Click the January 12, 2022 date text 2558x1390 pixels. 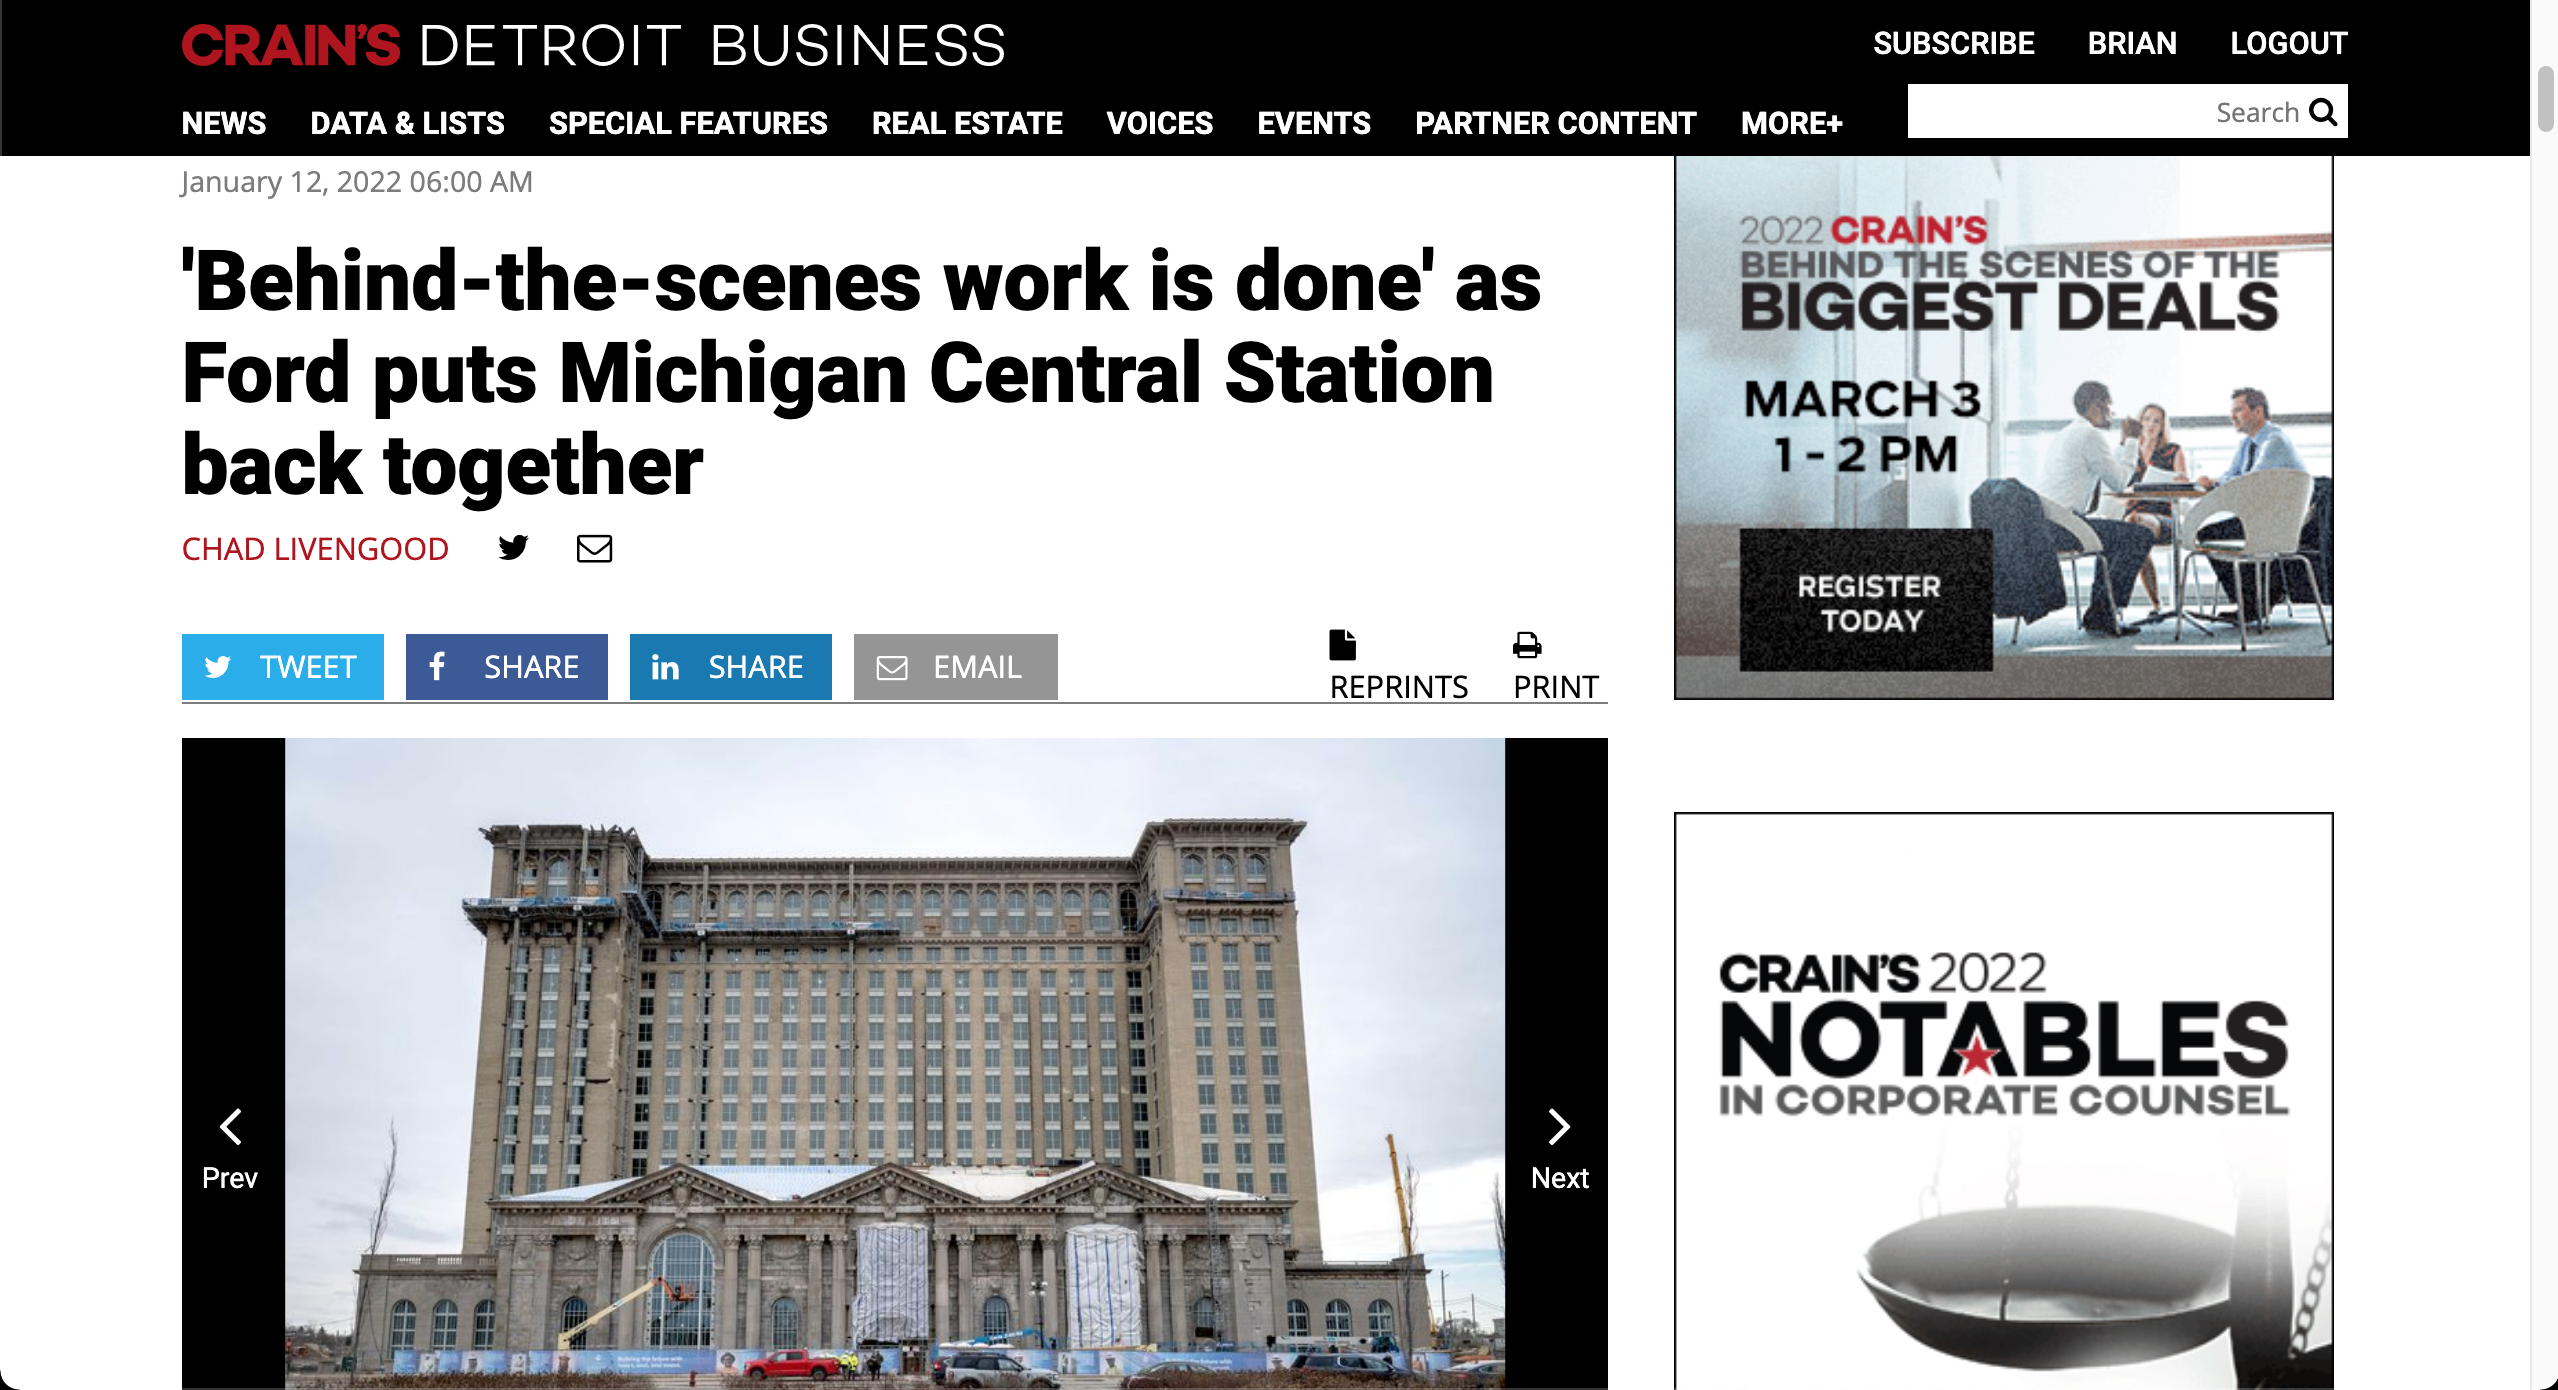point(357,182)
